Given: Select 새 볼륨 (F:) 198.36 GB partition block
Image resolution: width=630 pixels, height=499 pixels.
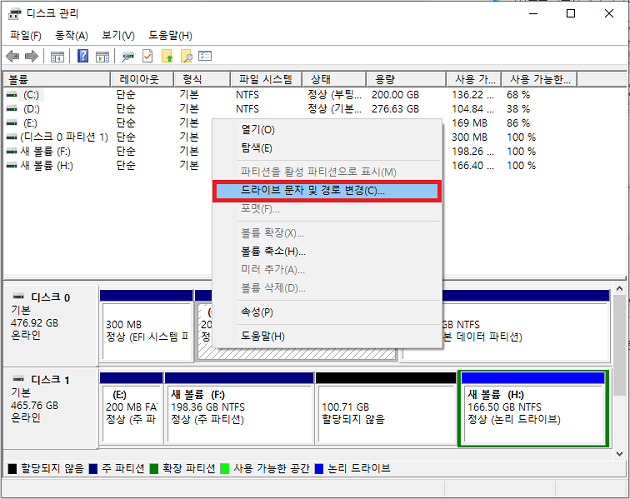Looking at the screenshot, I should [239, 409].
